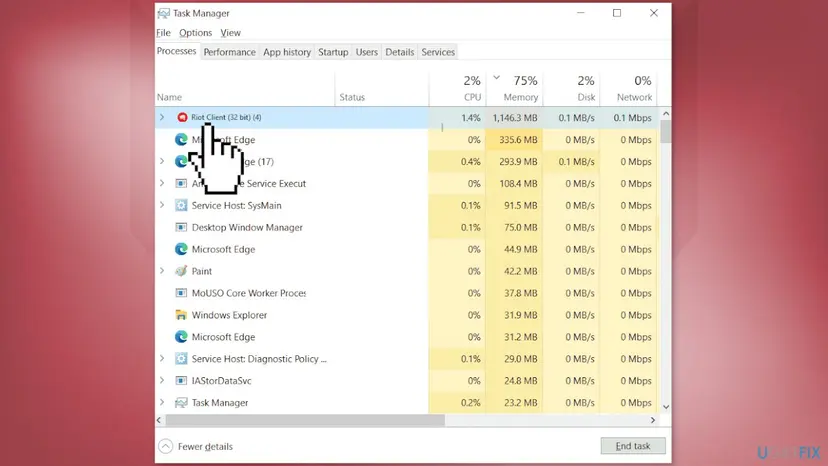Expand Service Host: Diagnostic Policy
The height and width of the screenshot is (466, 828).
[162, 359]
